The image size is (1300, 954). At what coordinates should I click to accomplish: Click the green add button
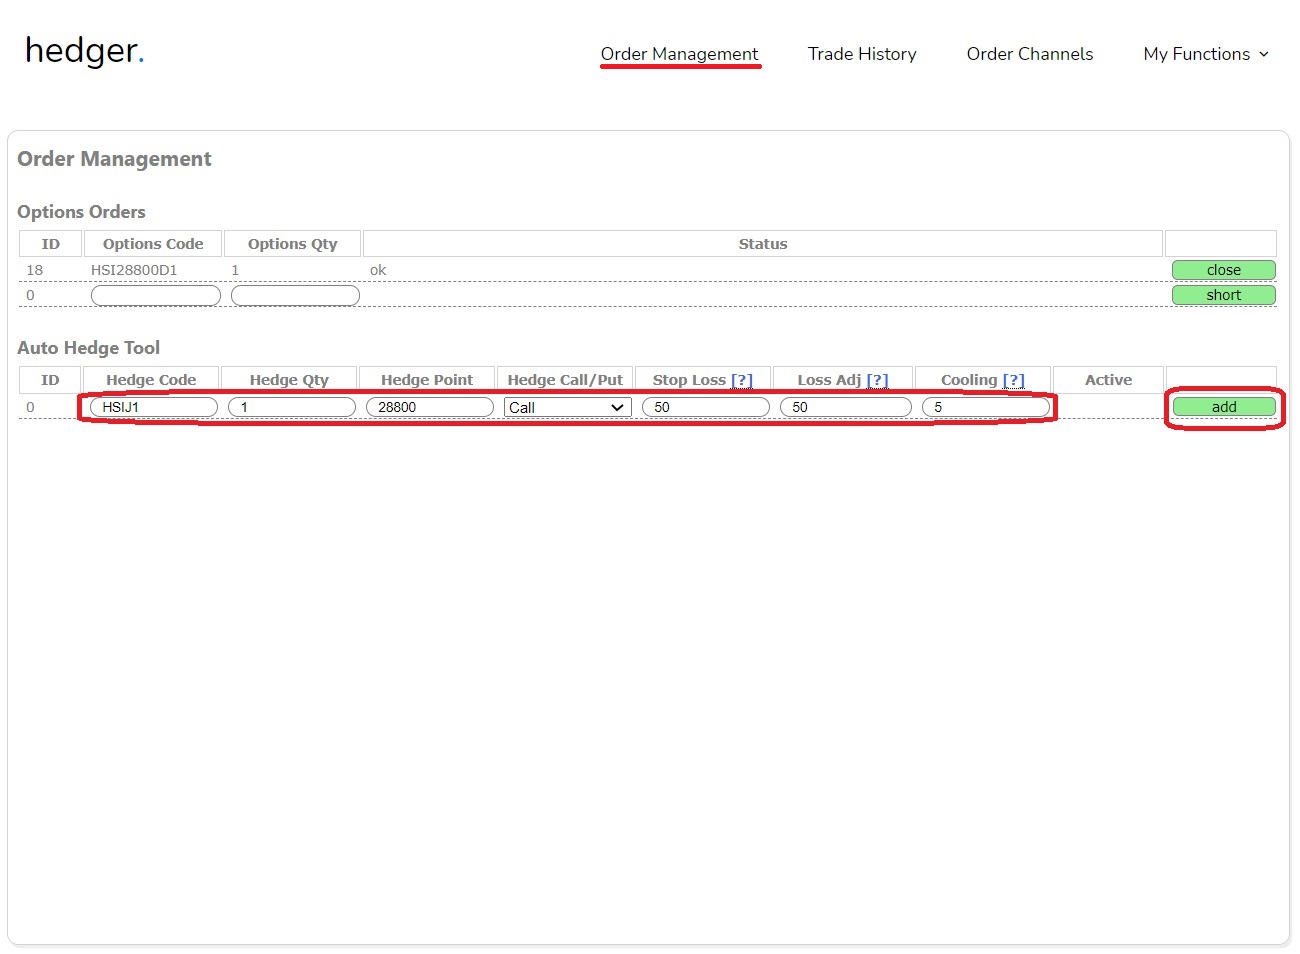[x=1223, y=407]
